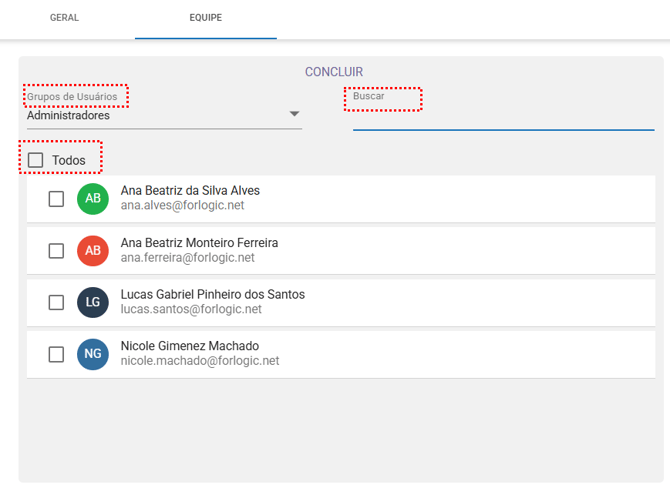The image size is (670, 498).
Task: Select the EQUIPE tab
Action: (205, 18)
